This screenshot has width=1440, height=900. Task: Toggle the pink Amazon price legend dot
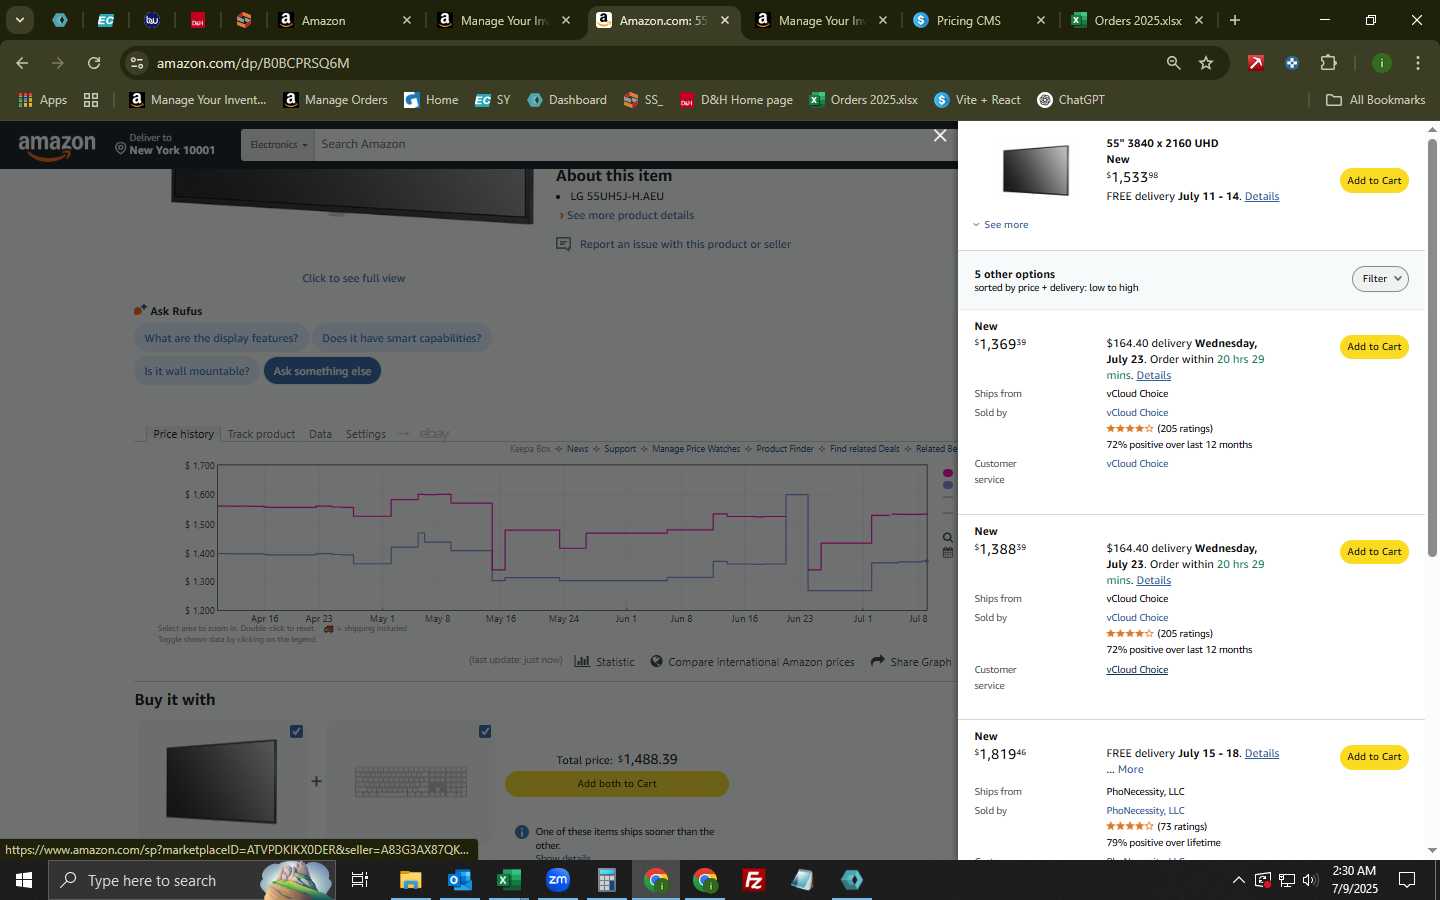(x=948, y=473)
